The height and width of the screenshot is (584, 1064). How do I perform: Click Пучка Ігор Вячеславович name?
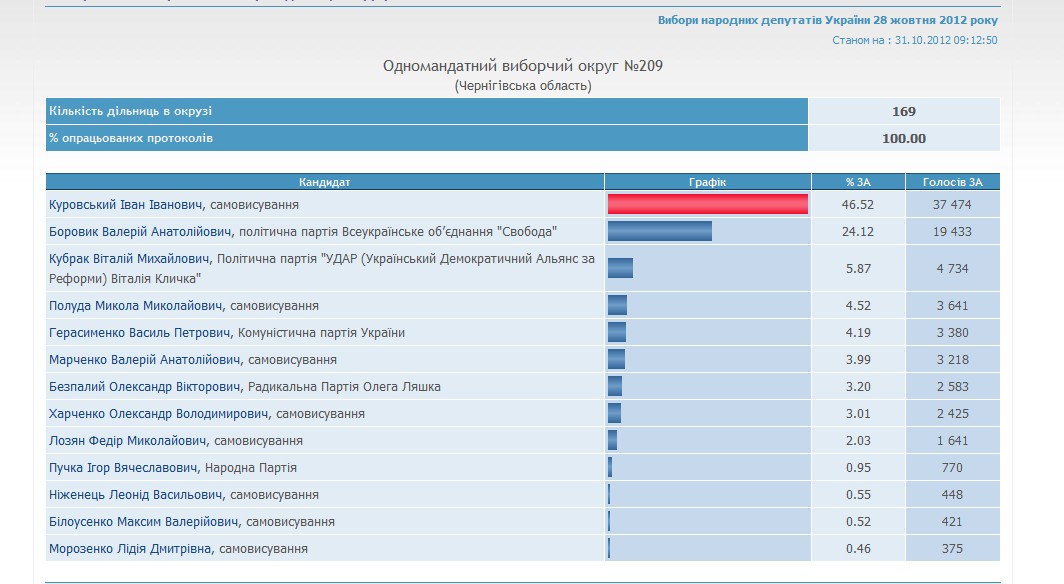click(x=124, y=468)
